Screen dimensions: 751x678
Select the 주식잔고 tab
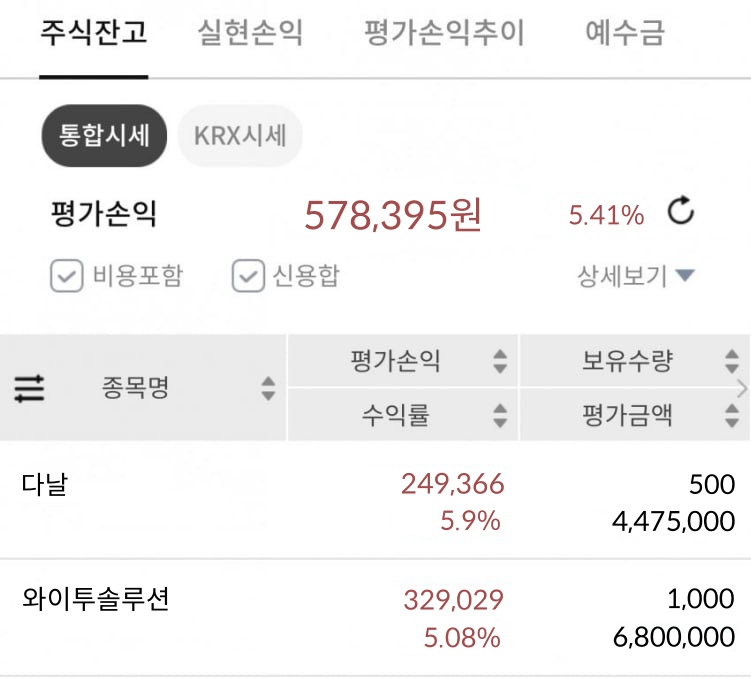[x=94, y=33]
